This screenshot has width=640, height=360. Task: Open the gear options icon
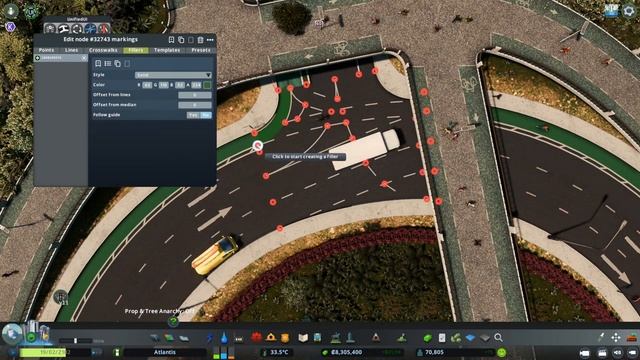[x=629, y=11]
